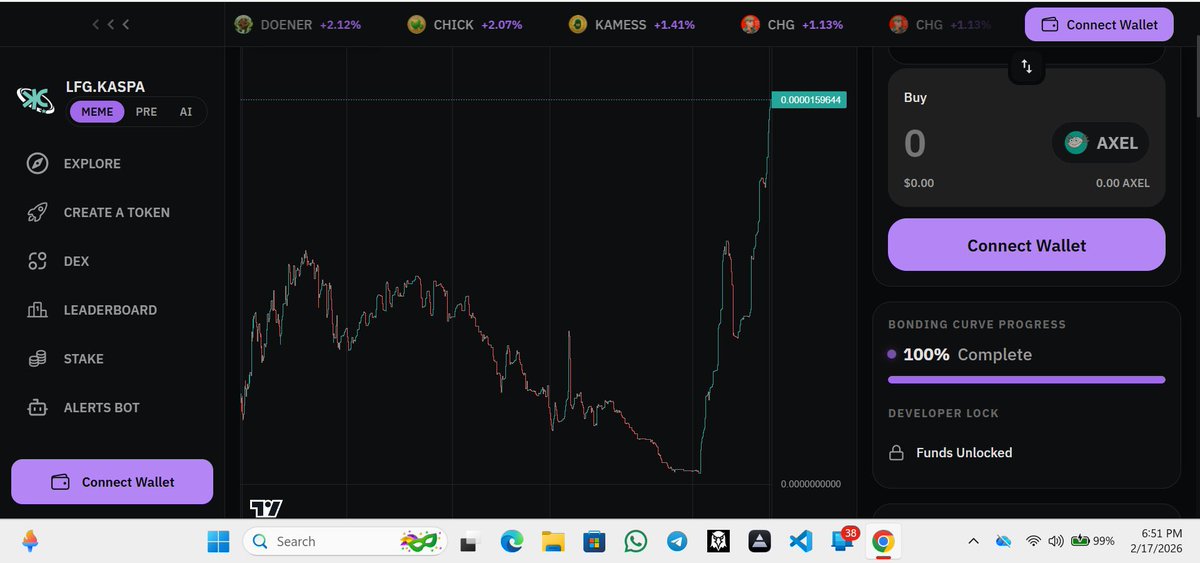This screenshot has height=563, width=1200.
Task: Click the Leaderboard chart icon
Action: pyautogui.click(x=38, y=310)
